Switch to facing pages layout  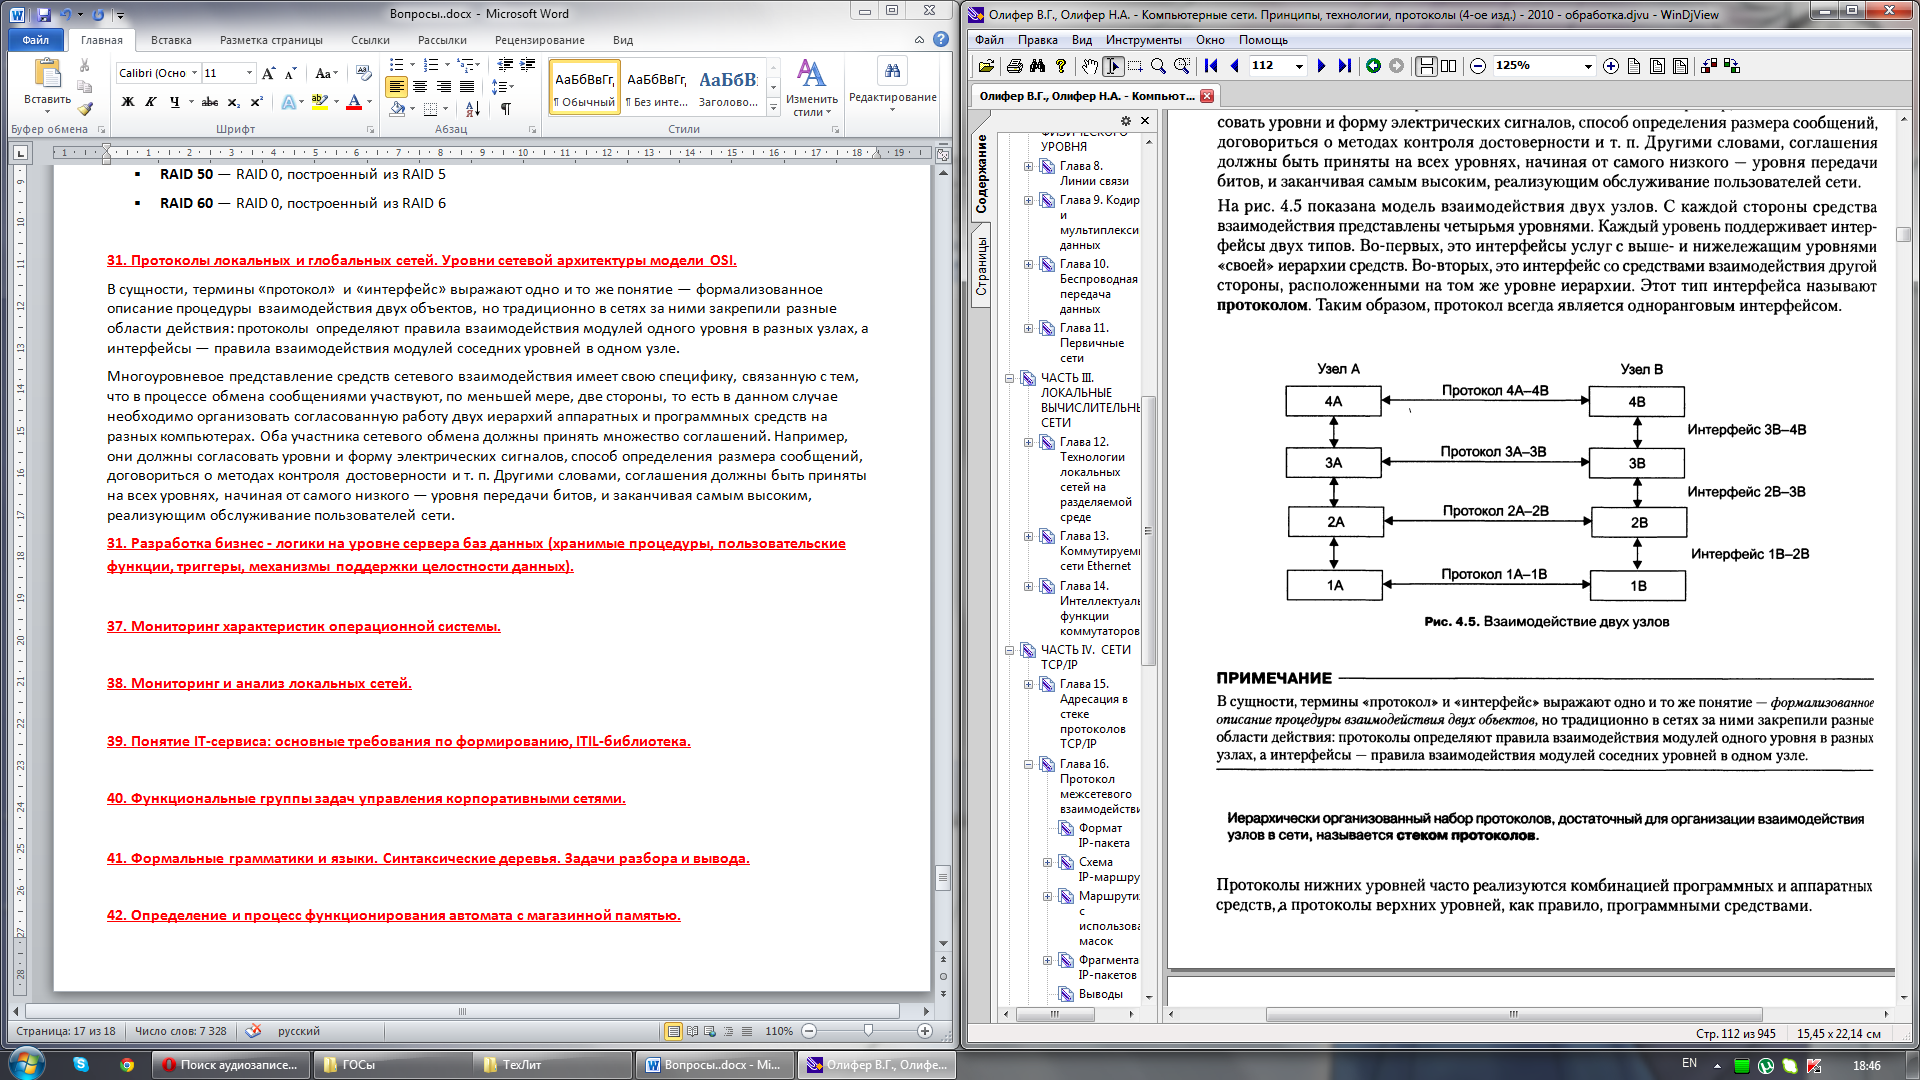1449,66
